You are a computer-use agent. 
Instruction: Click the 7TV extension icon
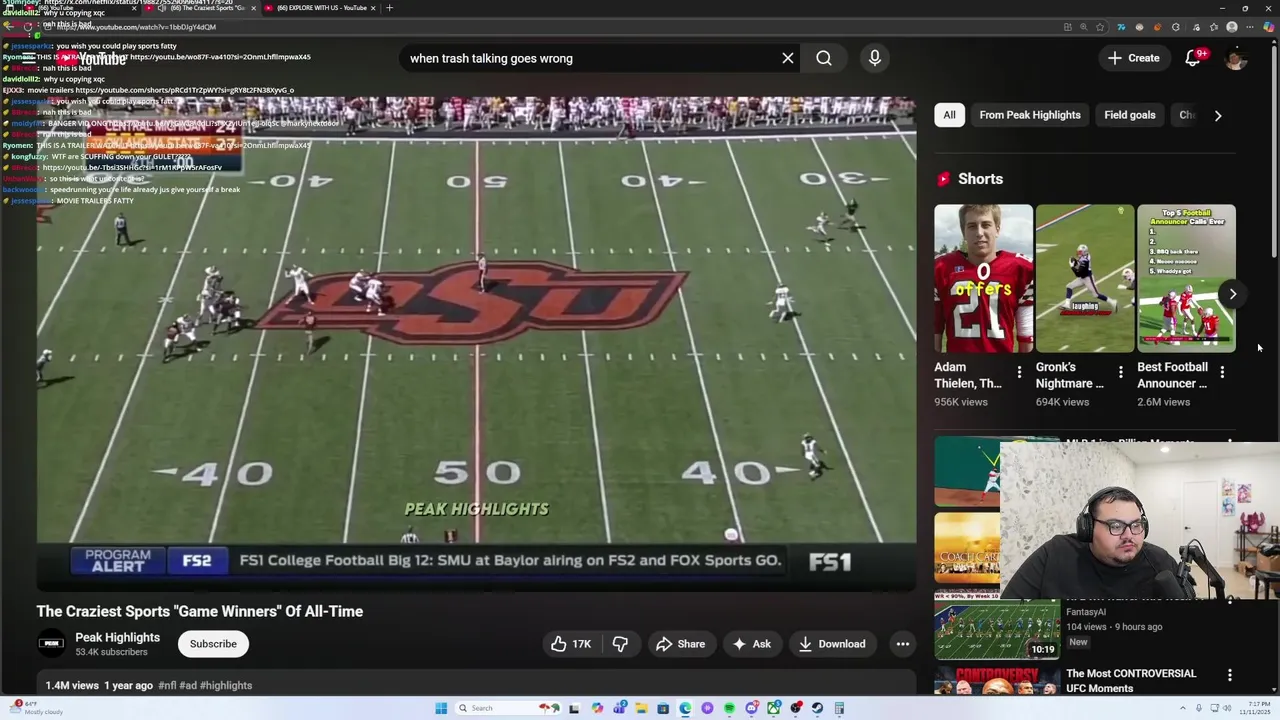coord(1122,27)
